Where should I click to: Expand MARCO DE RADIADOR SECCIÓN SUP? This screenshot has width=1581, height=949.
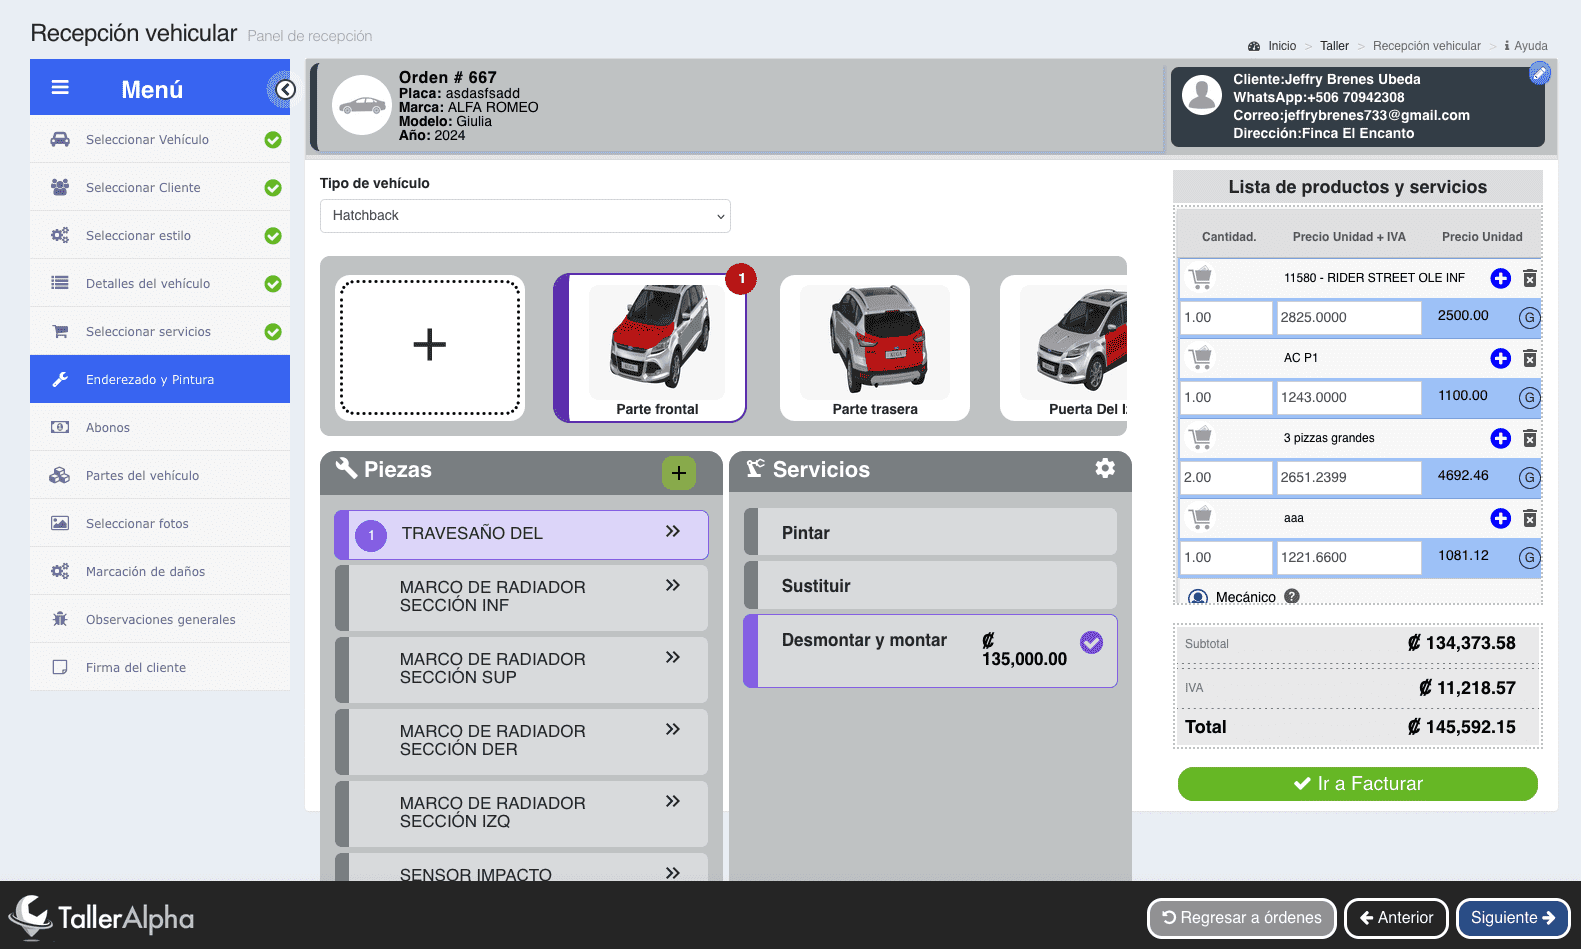pyautogui.click(x=673, y=658)
